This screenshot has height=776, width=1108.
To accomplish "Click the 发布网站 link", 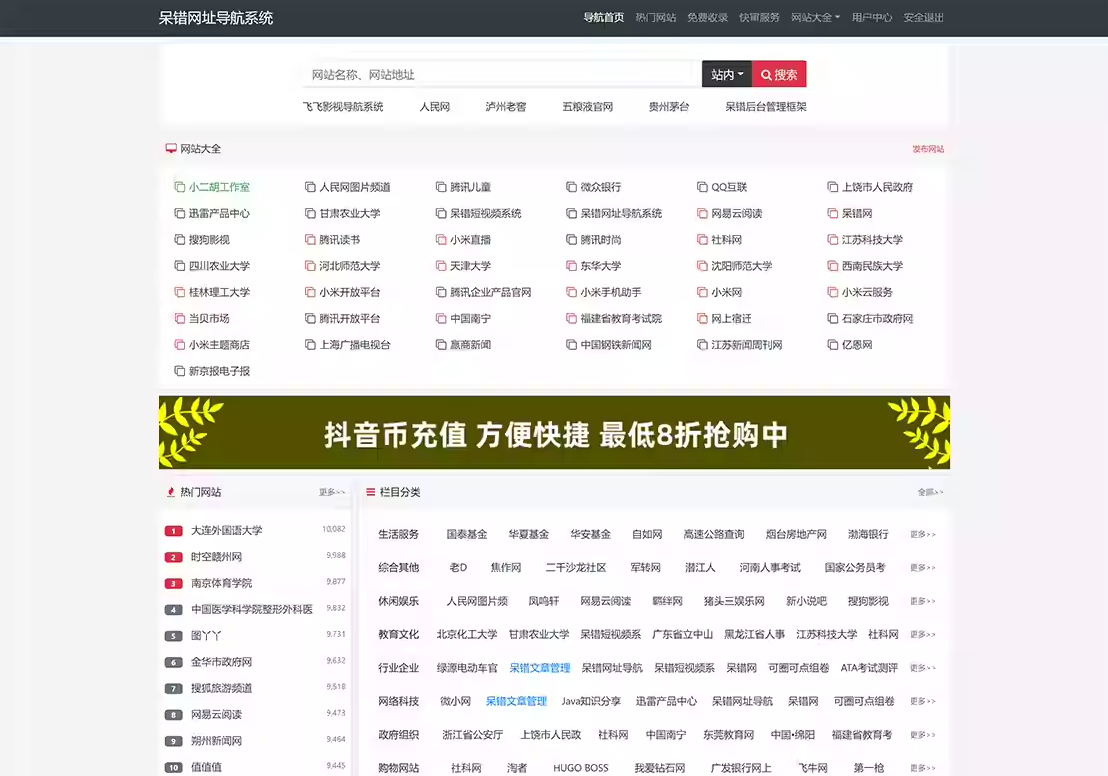I will pos(927,149).
